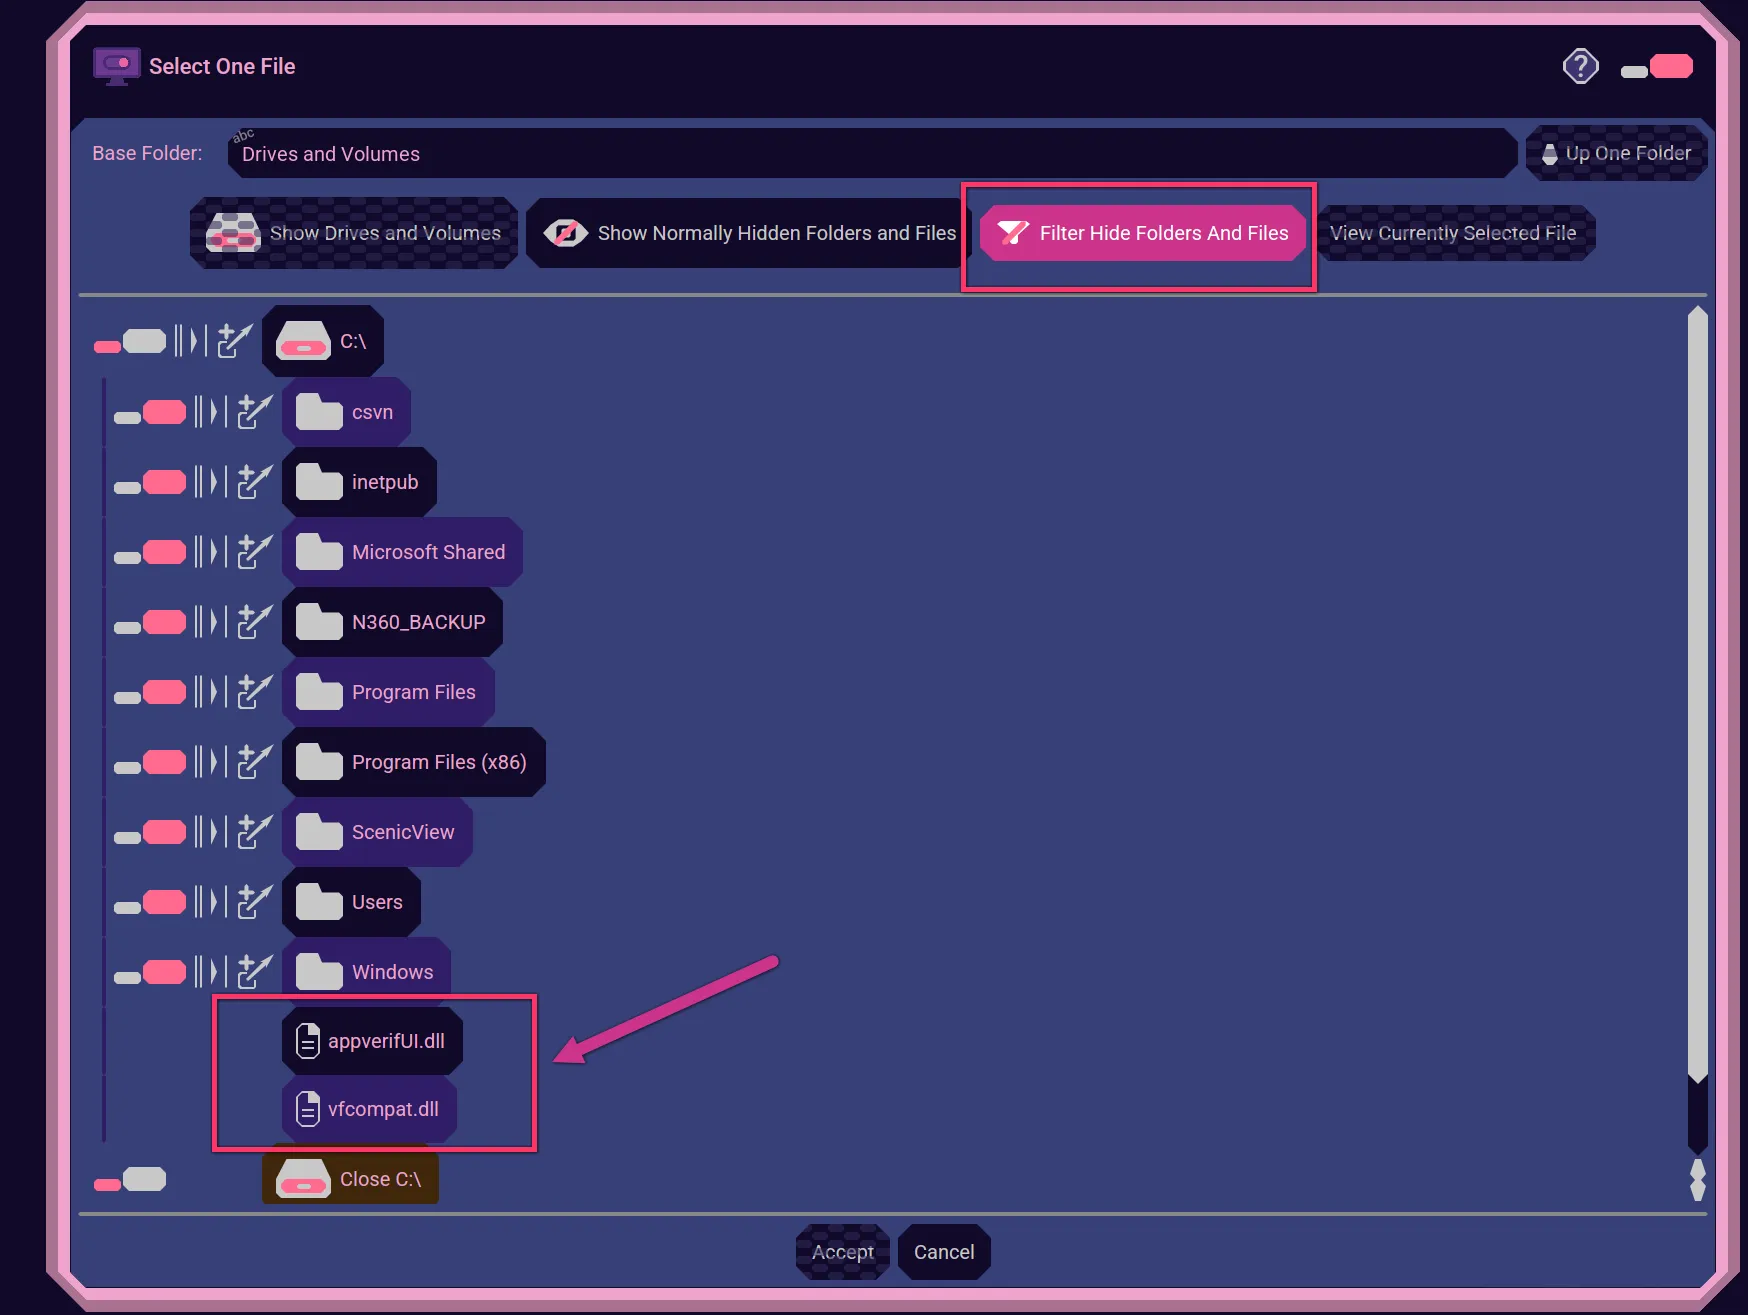Select the vfcompat.dll file

click(x=369, y=1109)
